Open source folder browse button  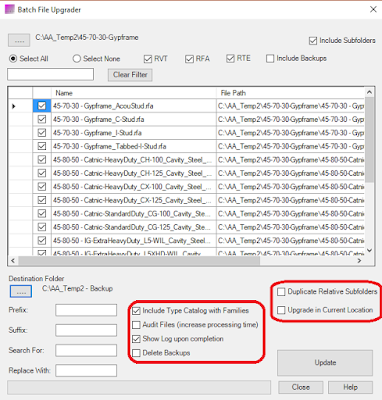pos(19,40)
